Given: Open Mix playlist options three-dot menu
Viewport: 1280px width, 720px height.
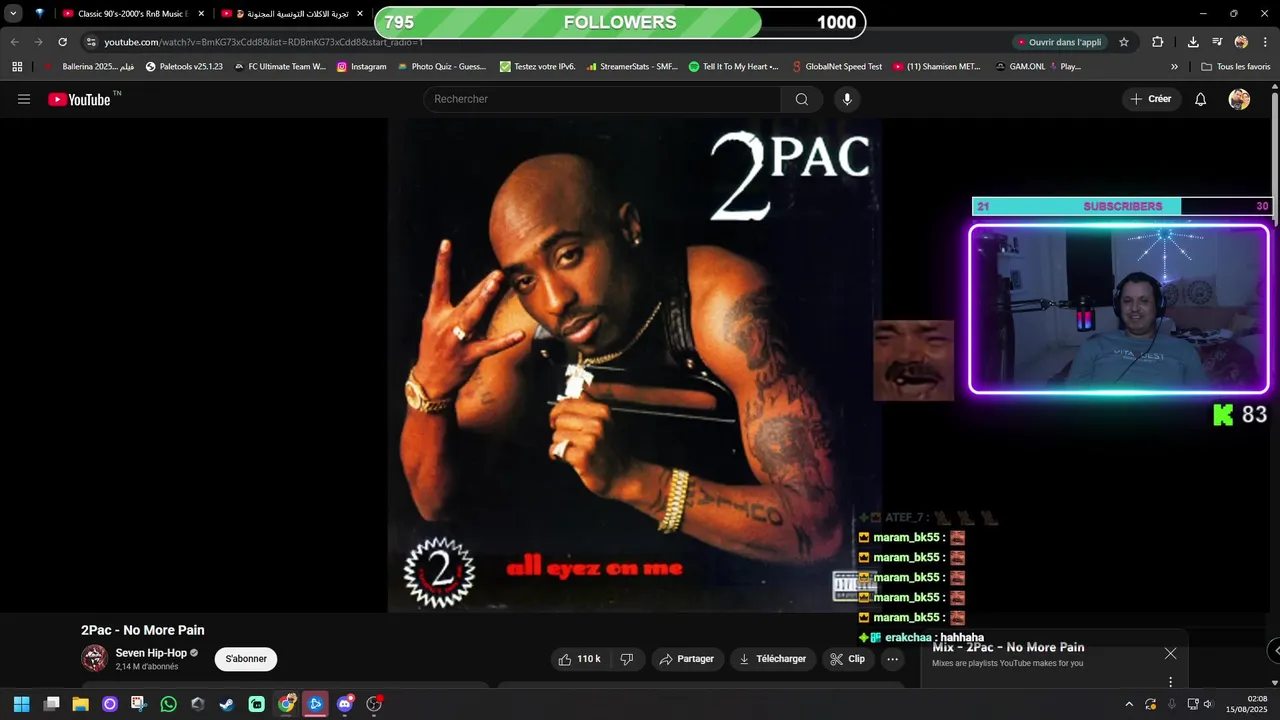Looking at the screenshot, I should [x=1170, y=682].
